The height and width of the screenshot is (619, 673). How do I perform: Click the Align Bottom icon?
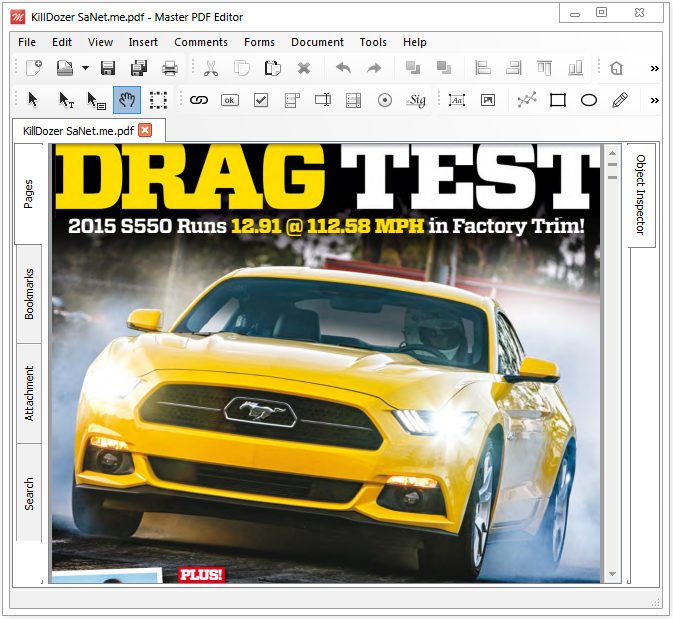[x=576, y=68]
